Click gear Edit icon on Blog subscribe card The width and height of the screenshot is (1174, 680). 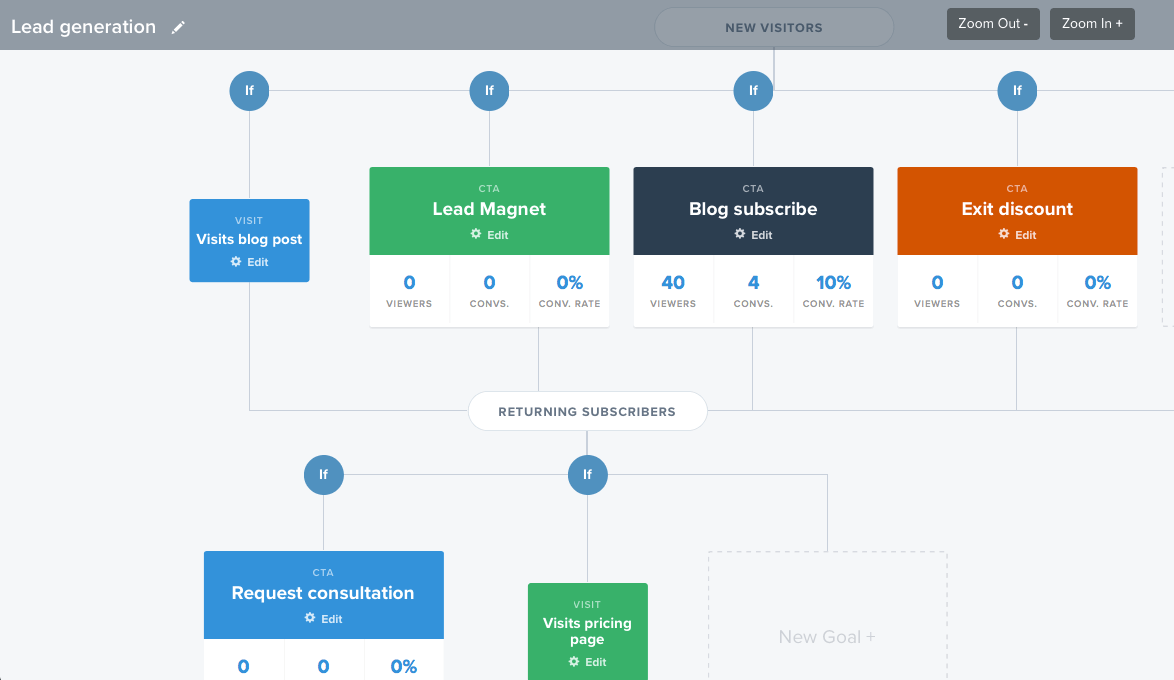(x=741, y=234)
